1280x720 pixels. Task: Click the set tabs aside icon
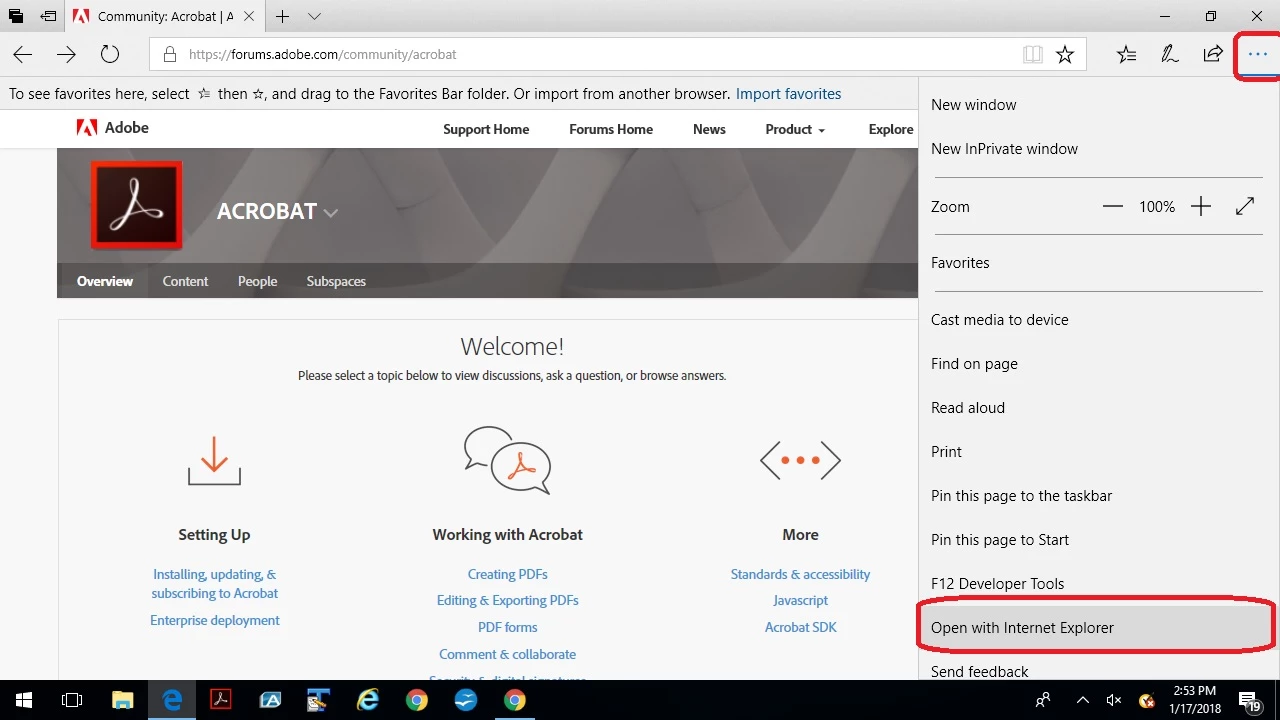47,17
